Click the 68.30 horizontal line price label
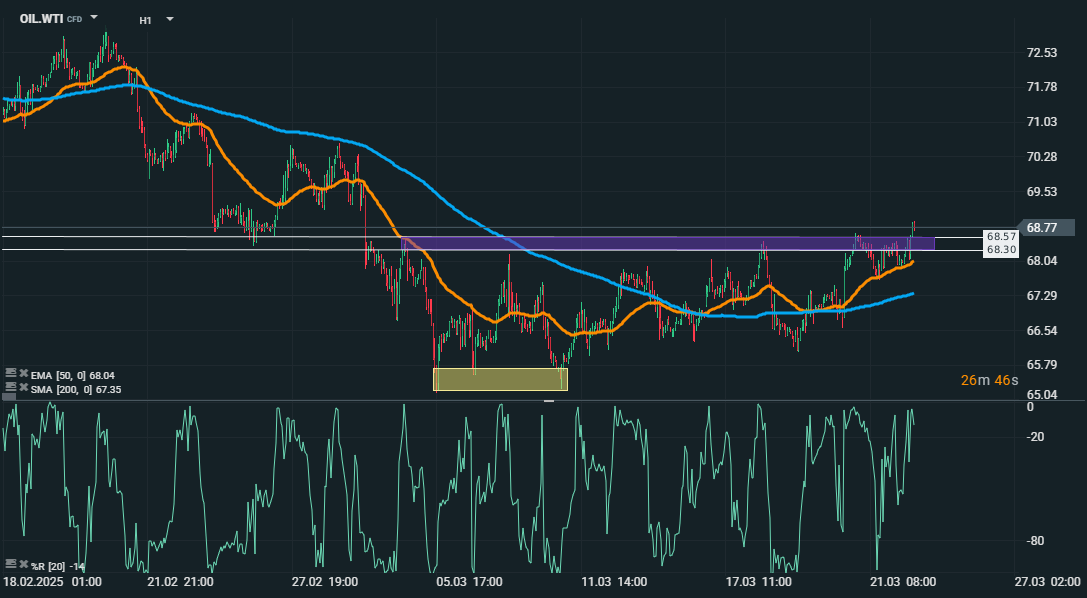Viewport: 1087px width, 598px height. coord(1000,250)
